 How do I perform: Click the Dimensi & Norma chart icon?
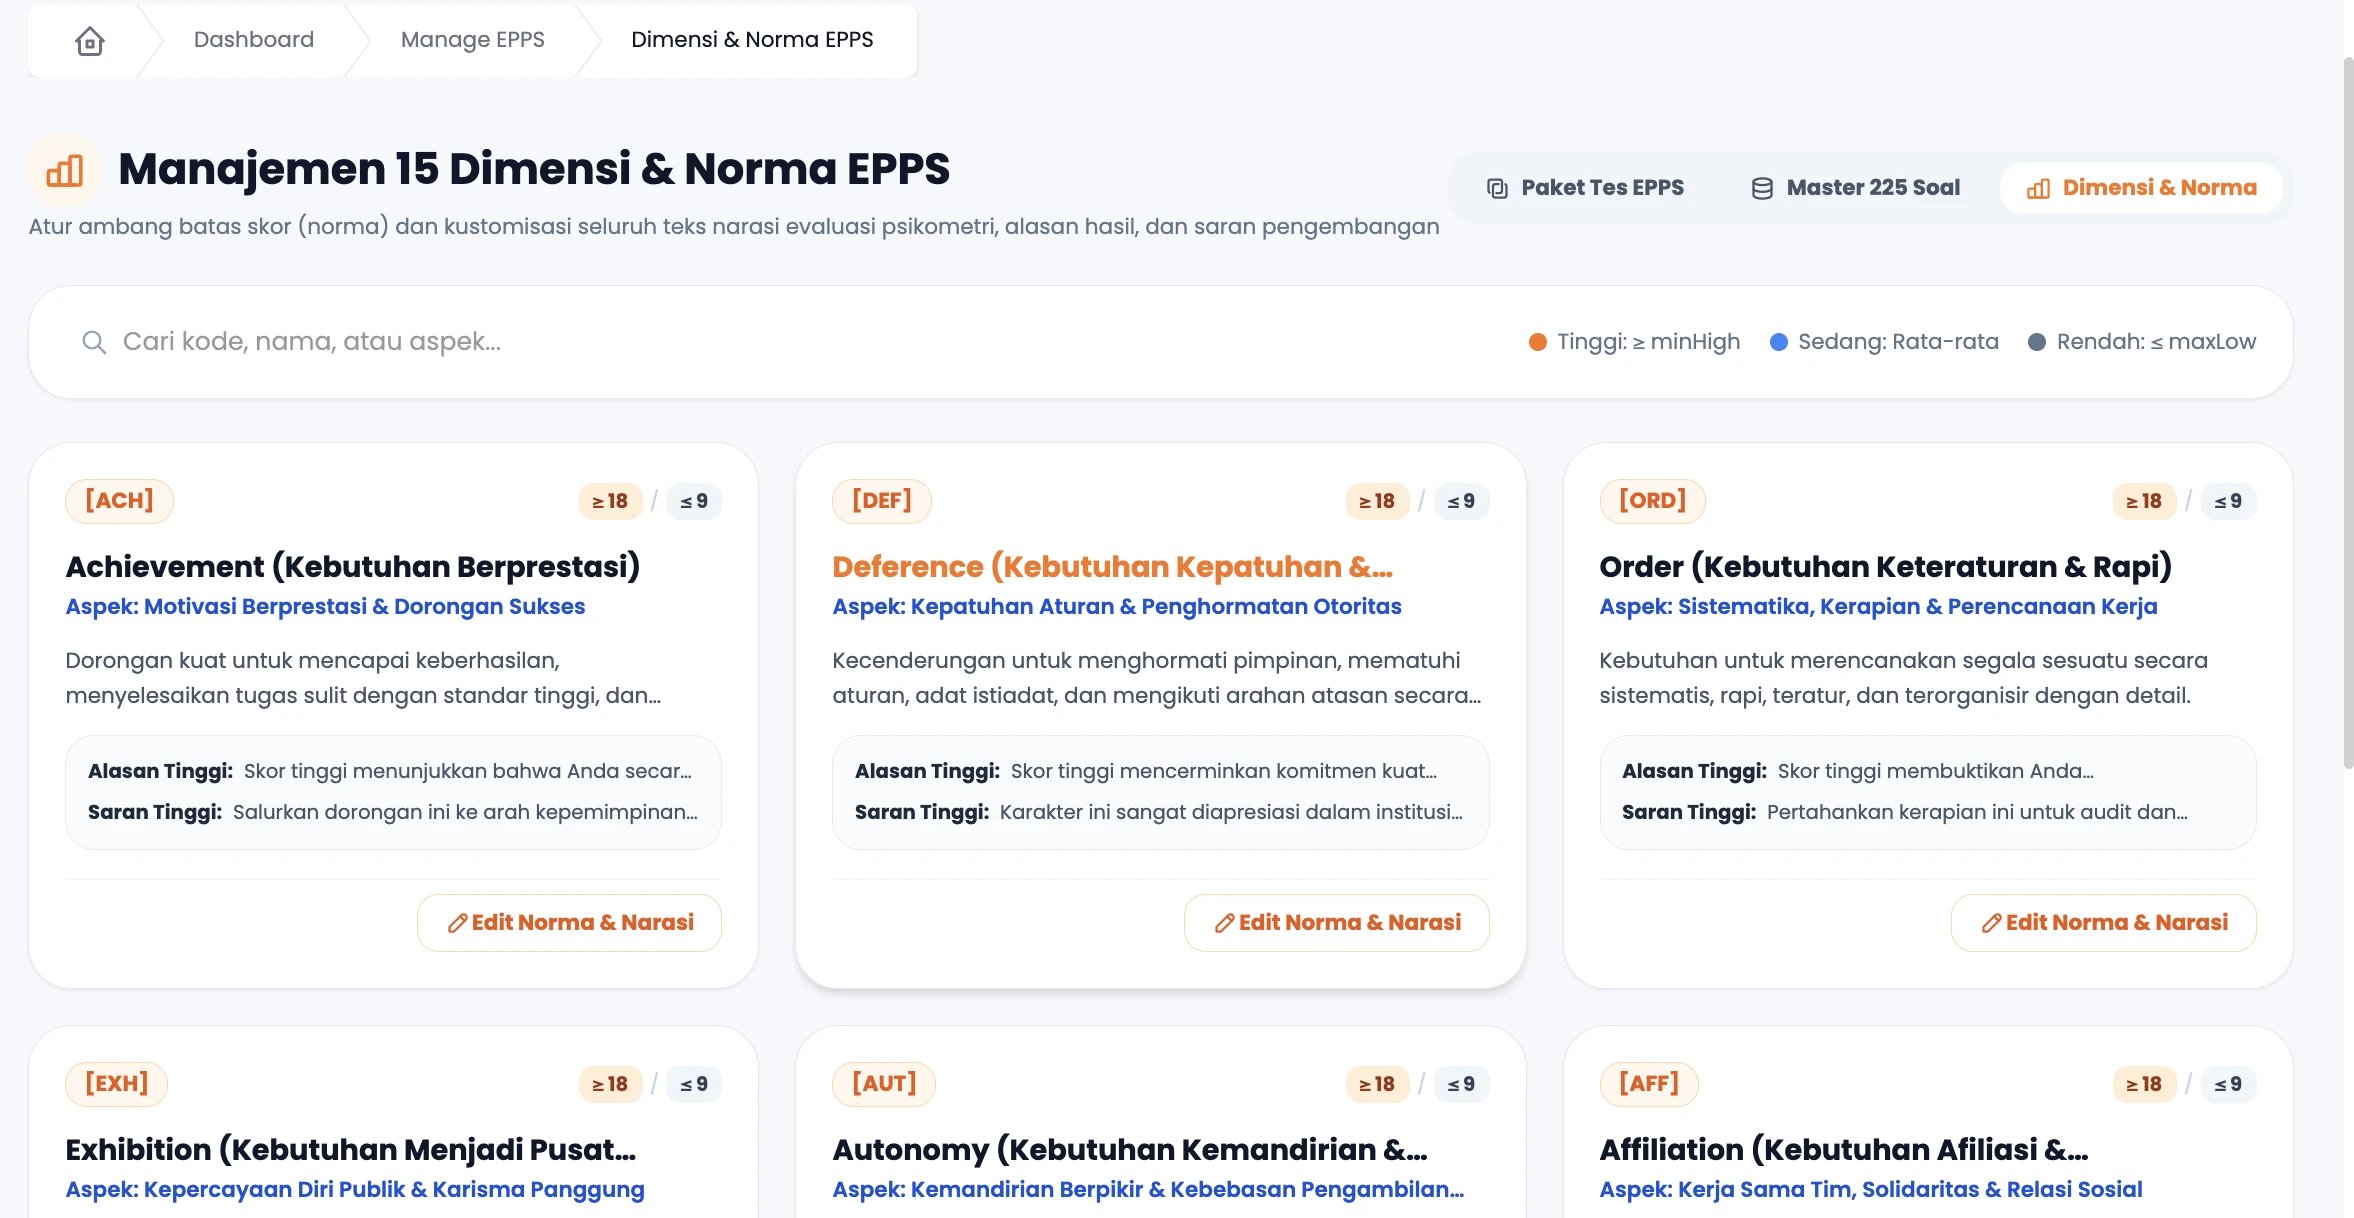point(2038,188)
